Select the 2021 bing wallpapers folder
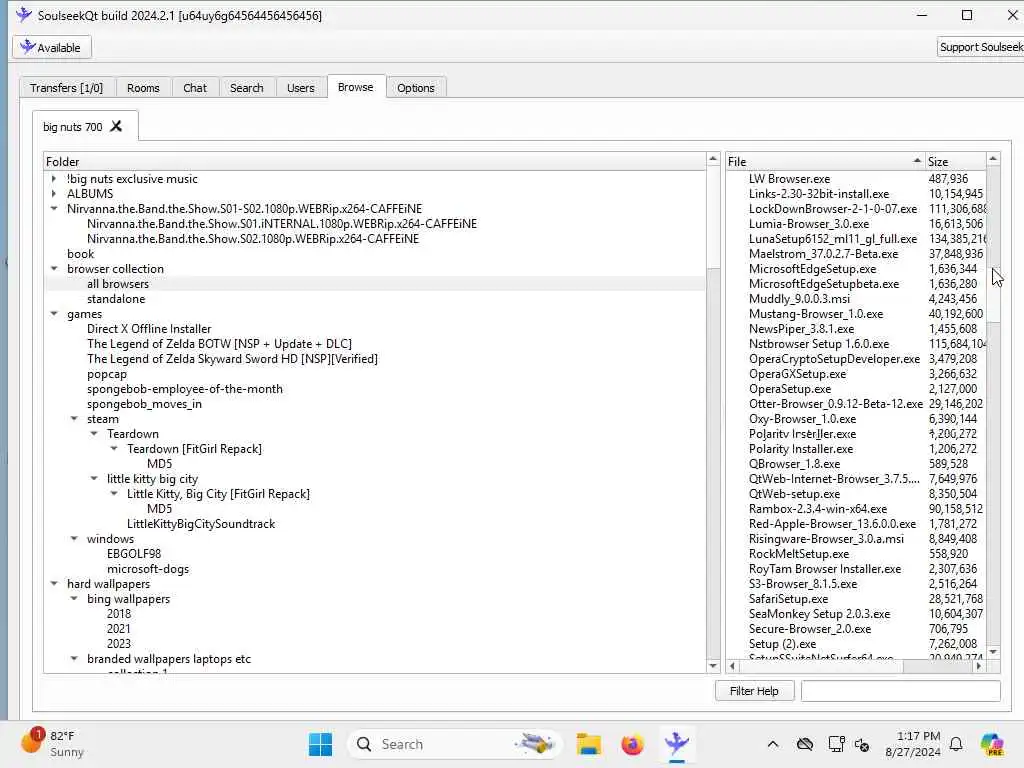Screen dimensions: 1024x768 coord(119,629)
